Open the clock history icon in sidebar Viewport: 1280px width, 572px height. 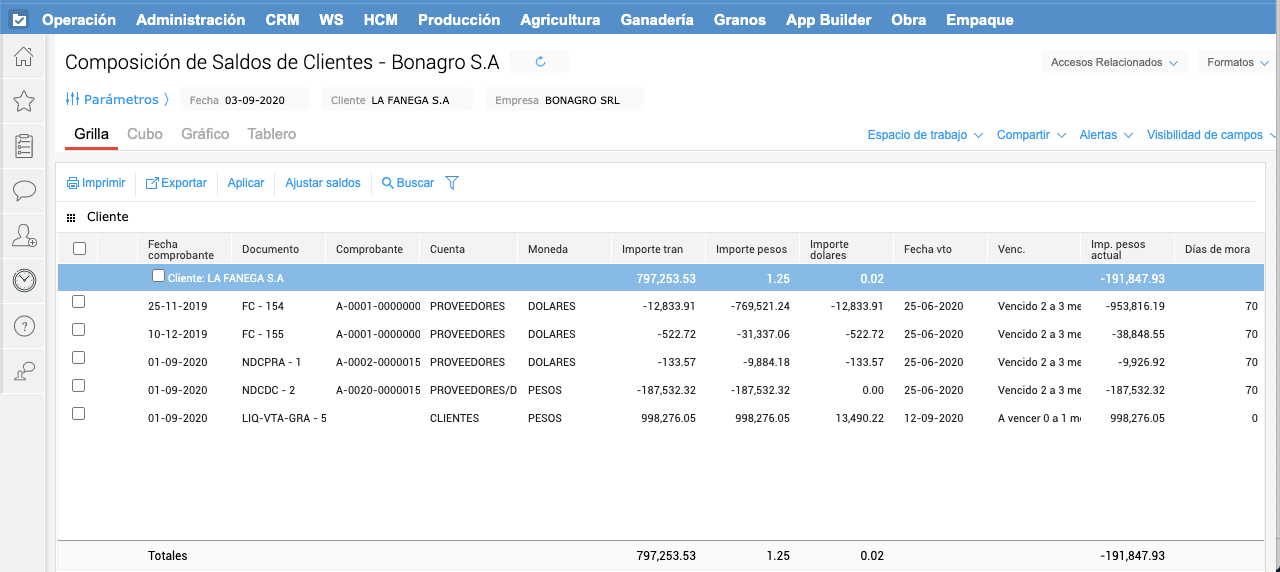[x=24, y=281]
